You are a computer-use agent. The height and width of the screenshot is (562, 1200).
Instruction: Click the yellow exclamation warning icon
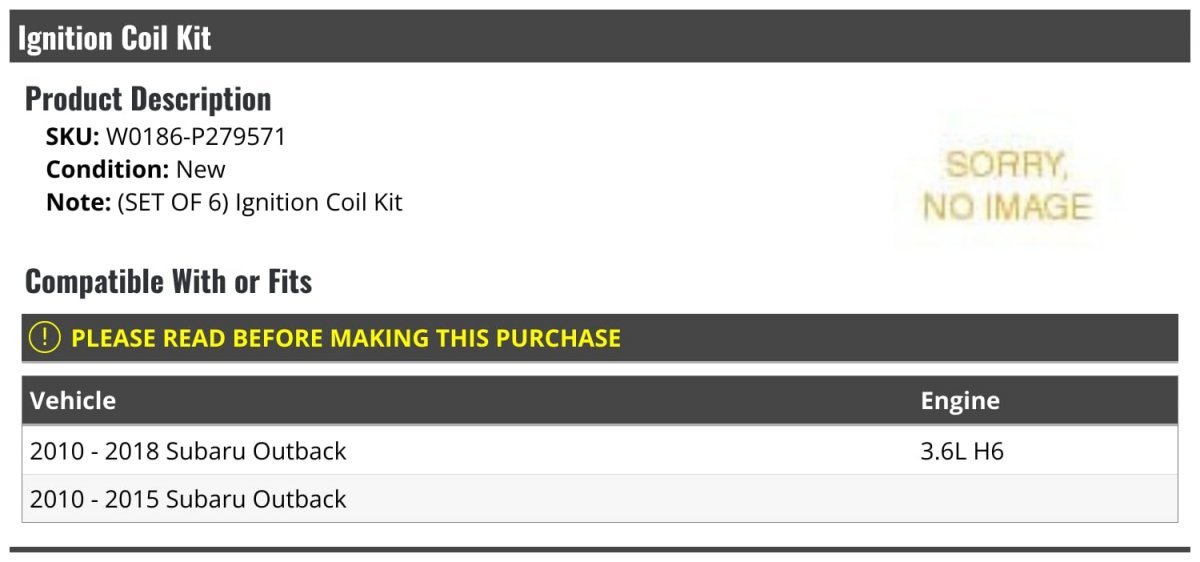tap(45, 338)
